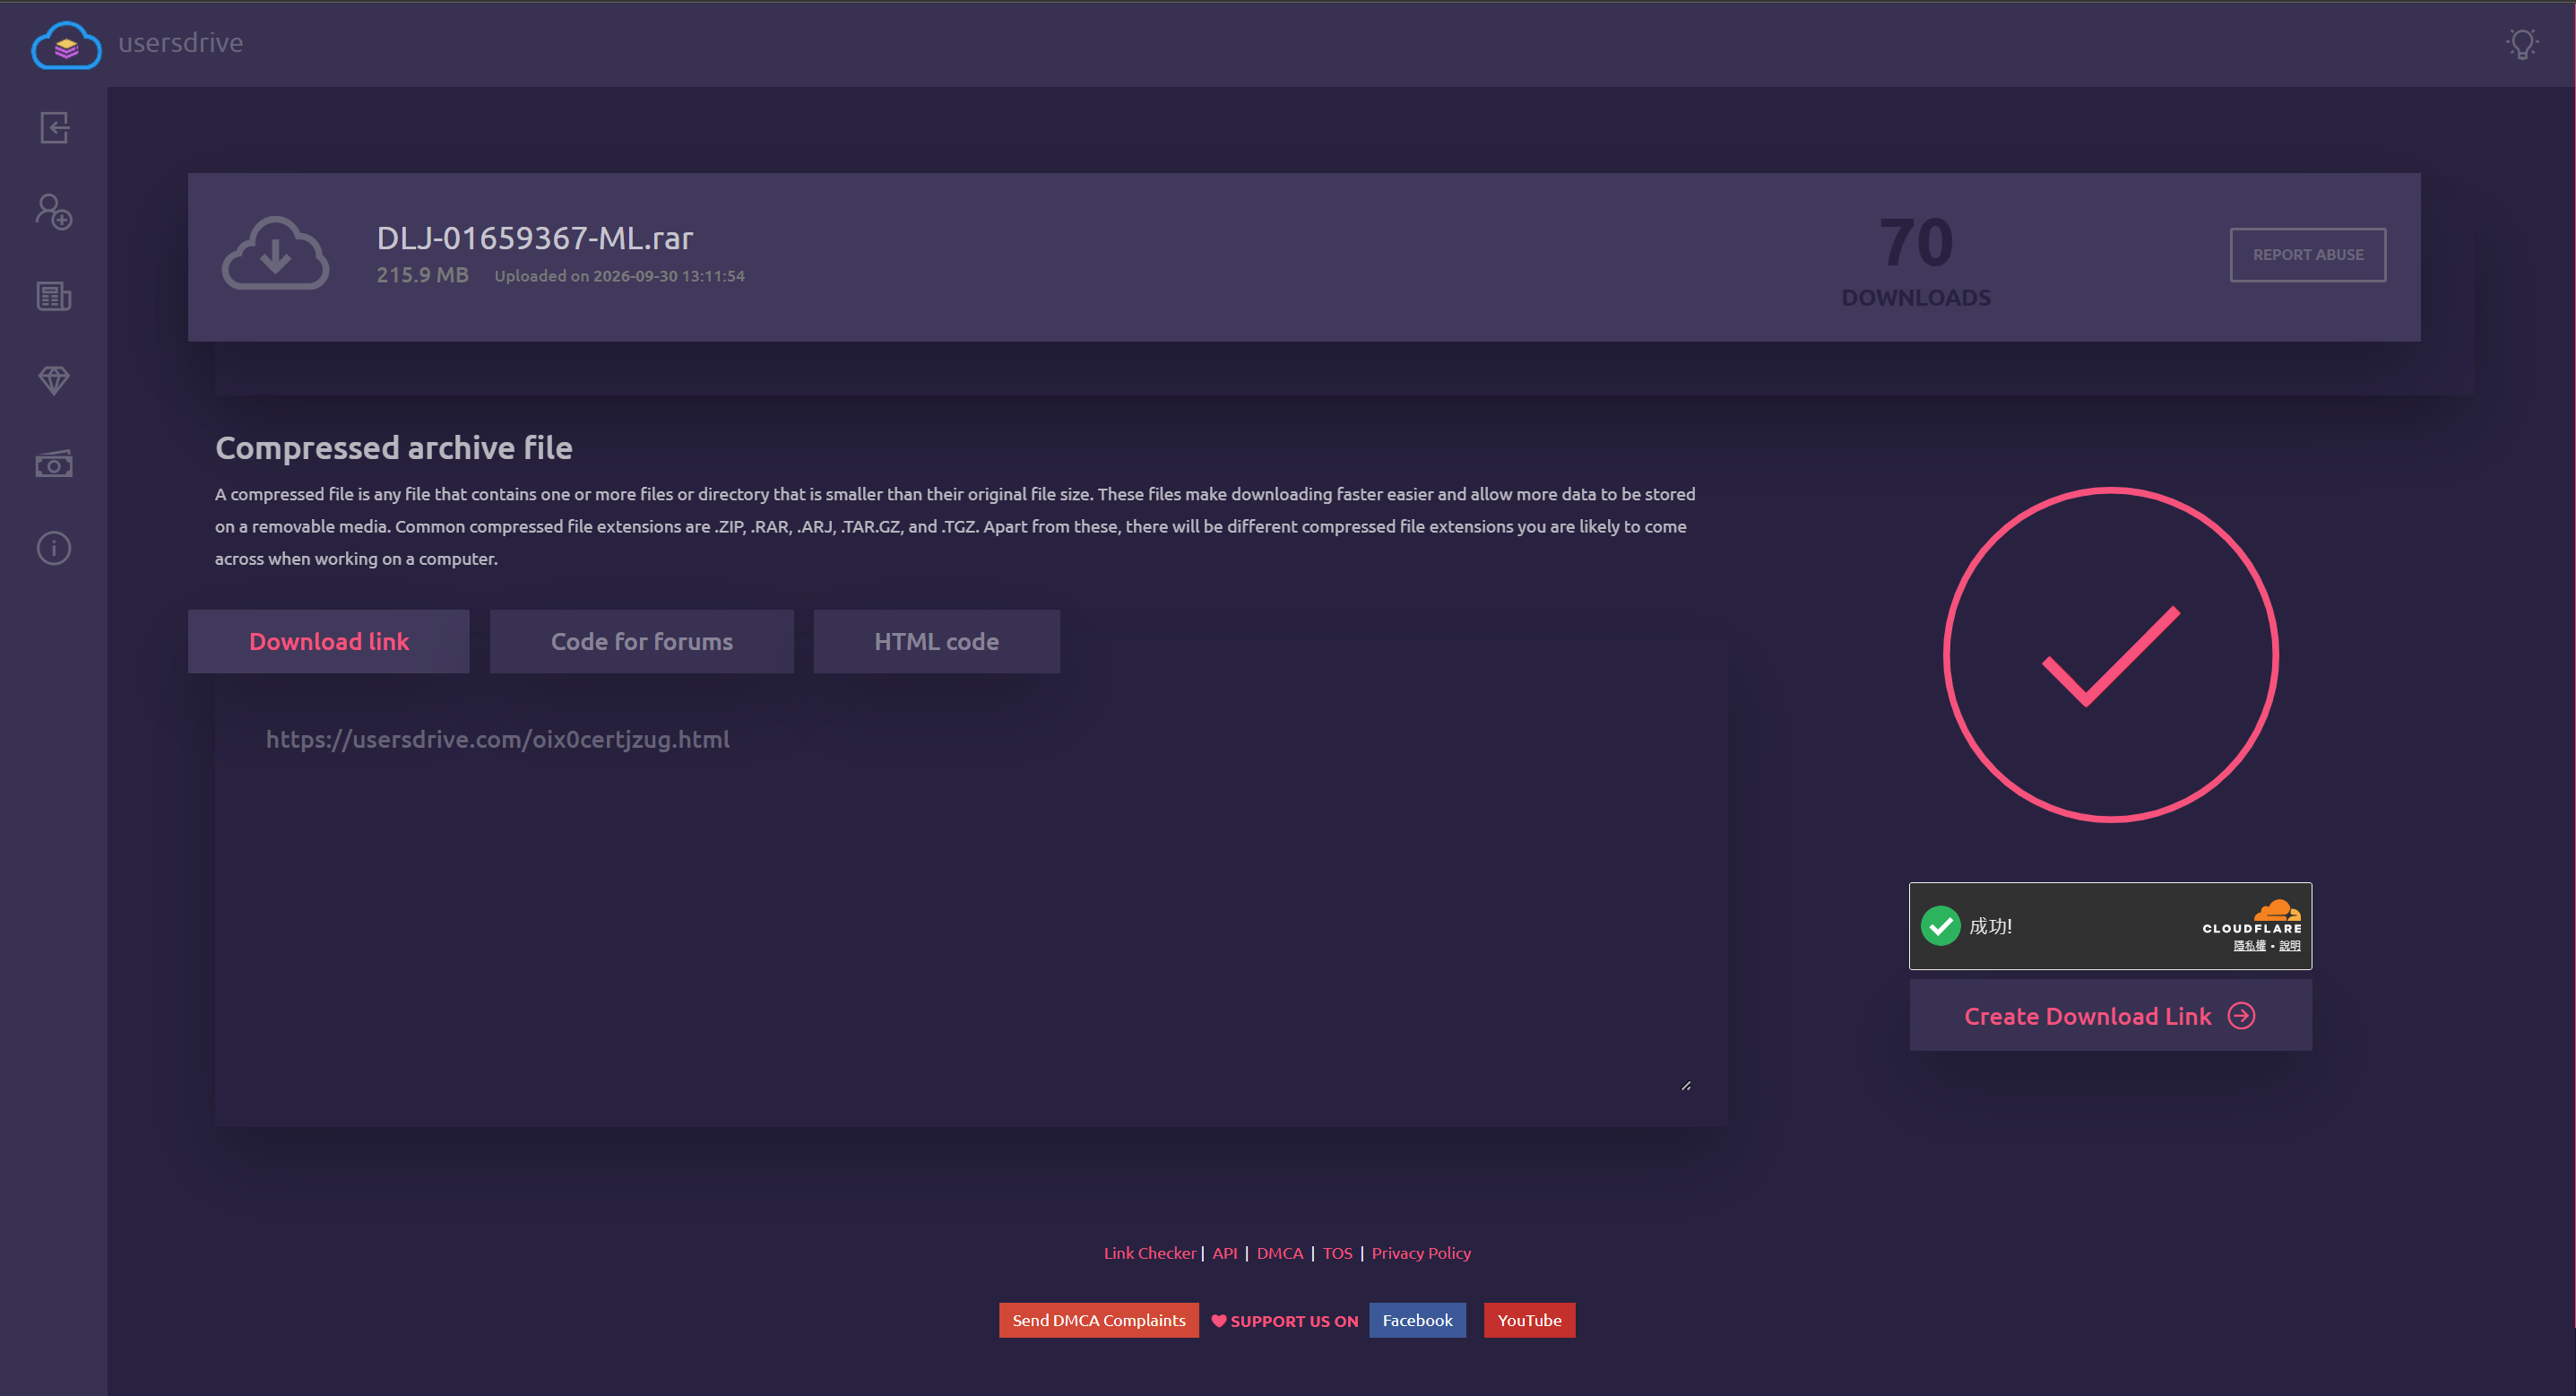Click the green Cloudflare success checkmark
This screenshot has height=1396, width=2576.
tap(1940, 926)
